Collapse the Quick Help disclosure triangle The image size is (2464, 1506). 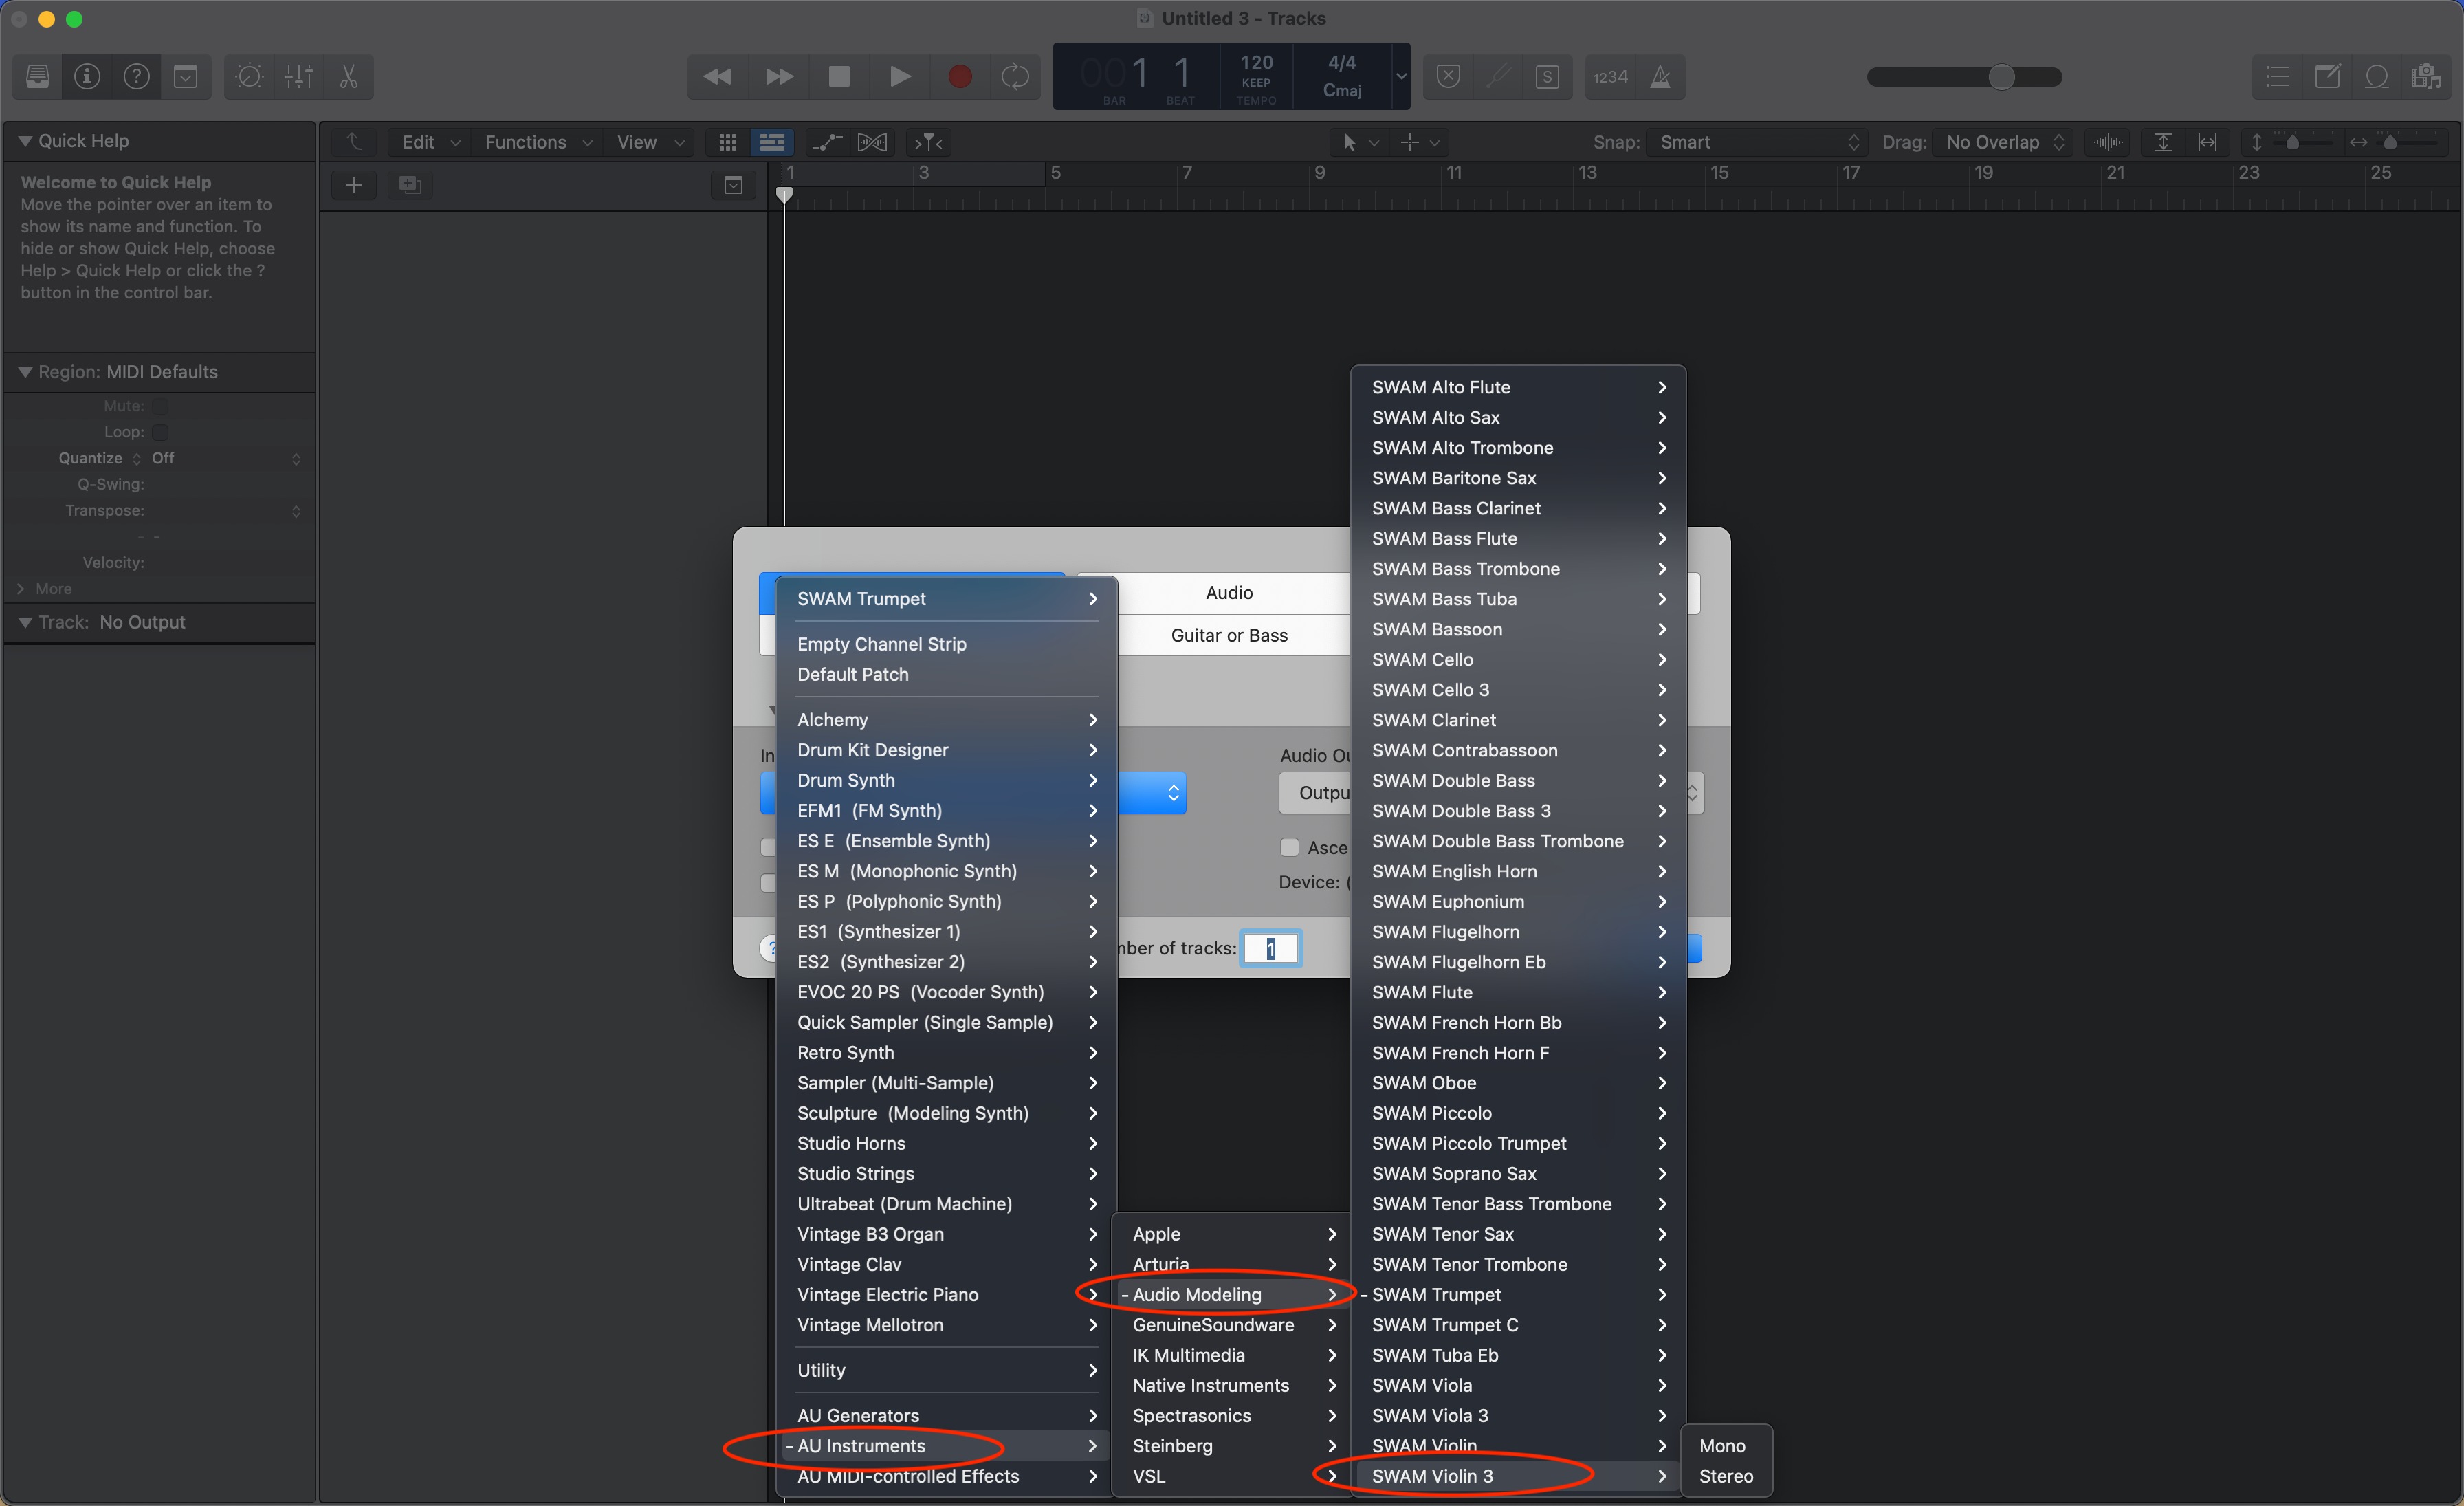pos(25,141)
